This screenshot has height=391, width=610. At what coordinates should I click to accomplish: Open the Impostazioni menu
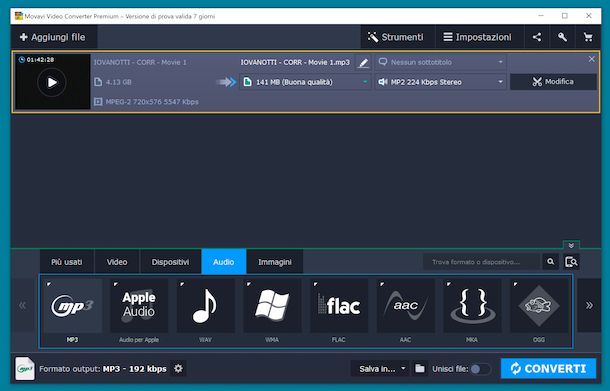(478, 37)
